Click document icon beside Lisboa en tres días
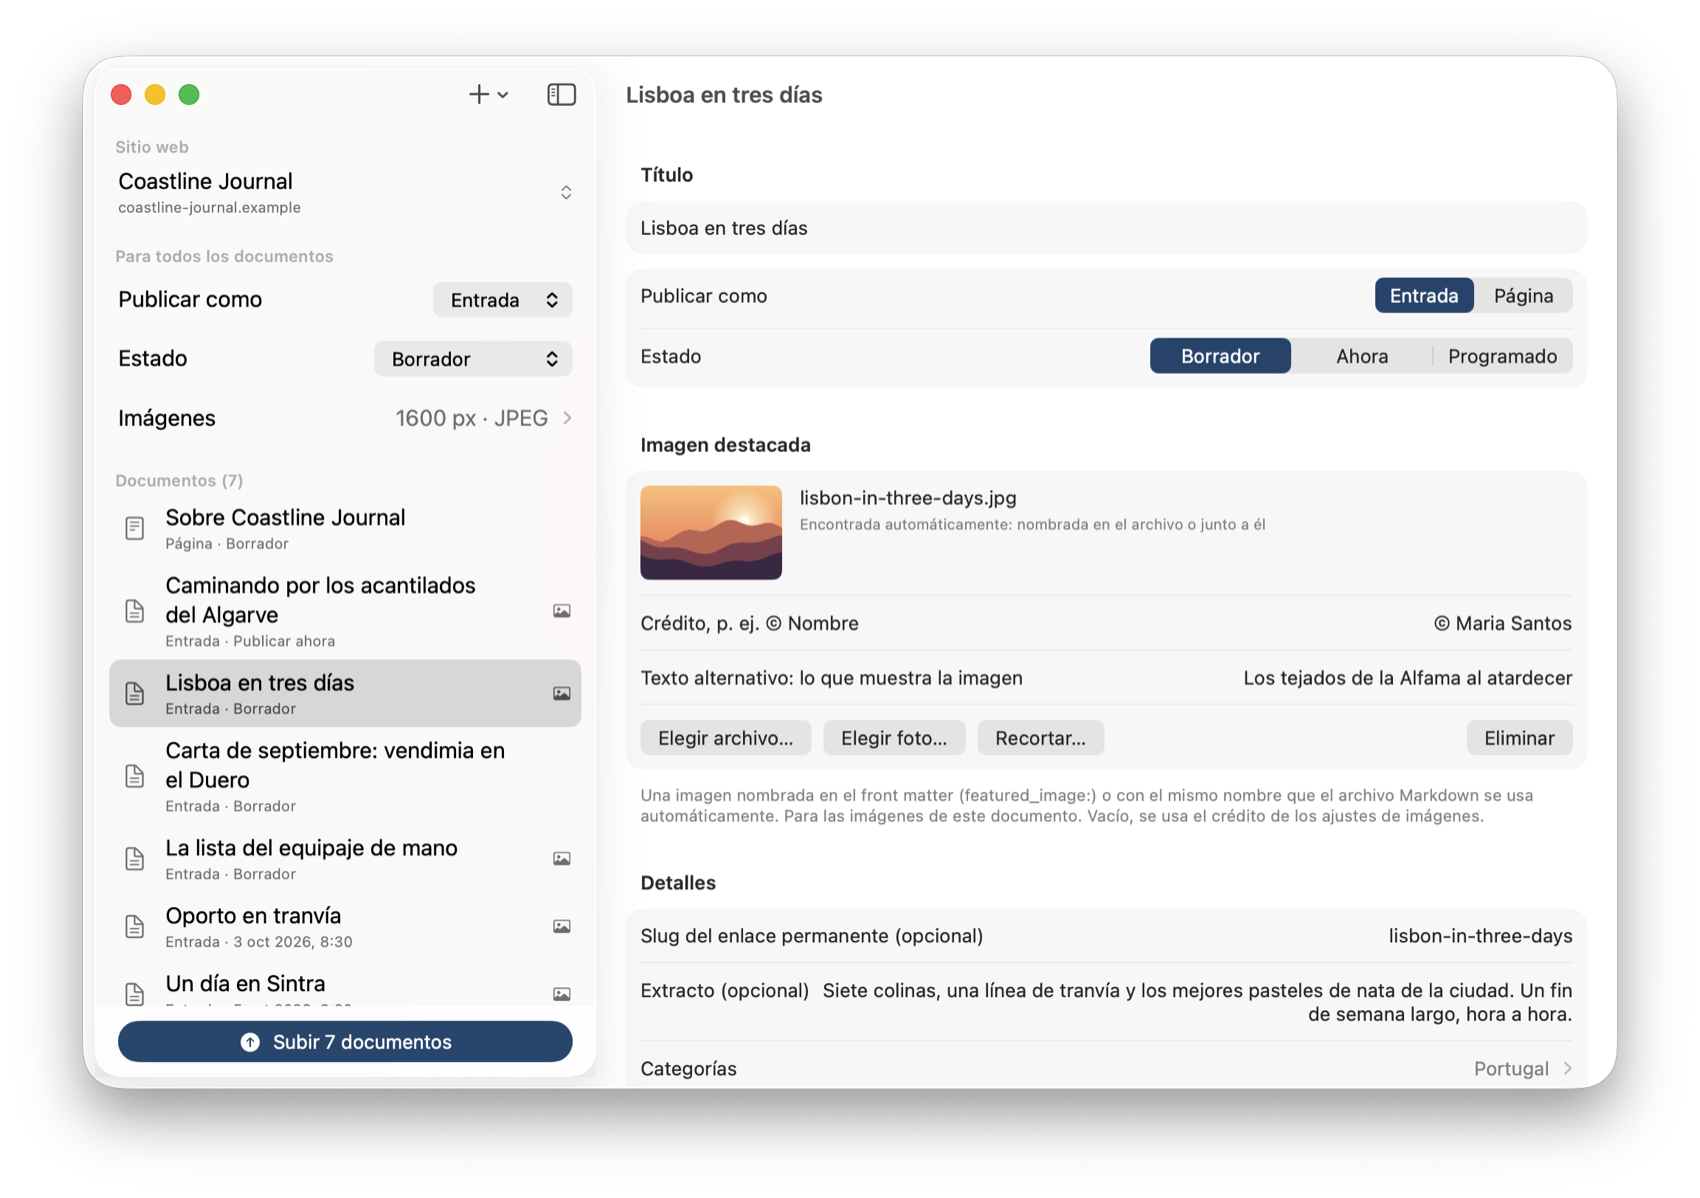1700x1198 pixels. pos(134,694)
